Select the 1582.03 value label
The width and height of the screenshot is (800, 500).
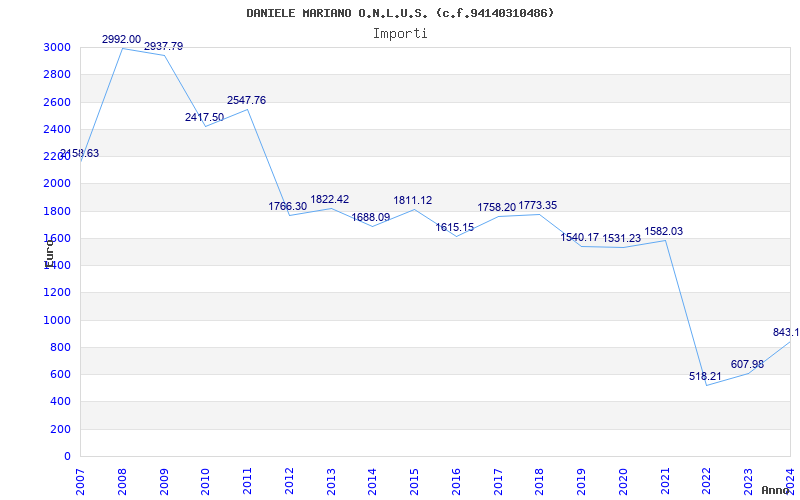[x=663, y=232]
